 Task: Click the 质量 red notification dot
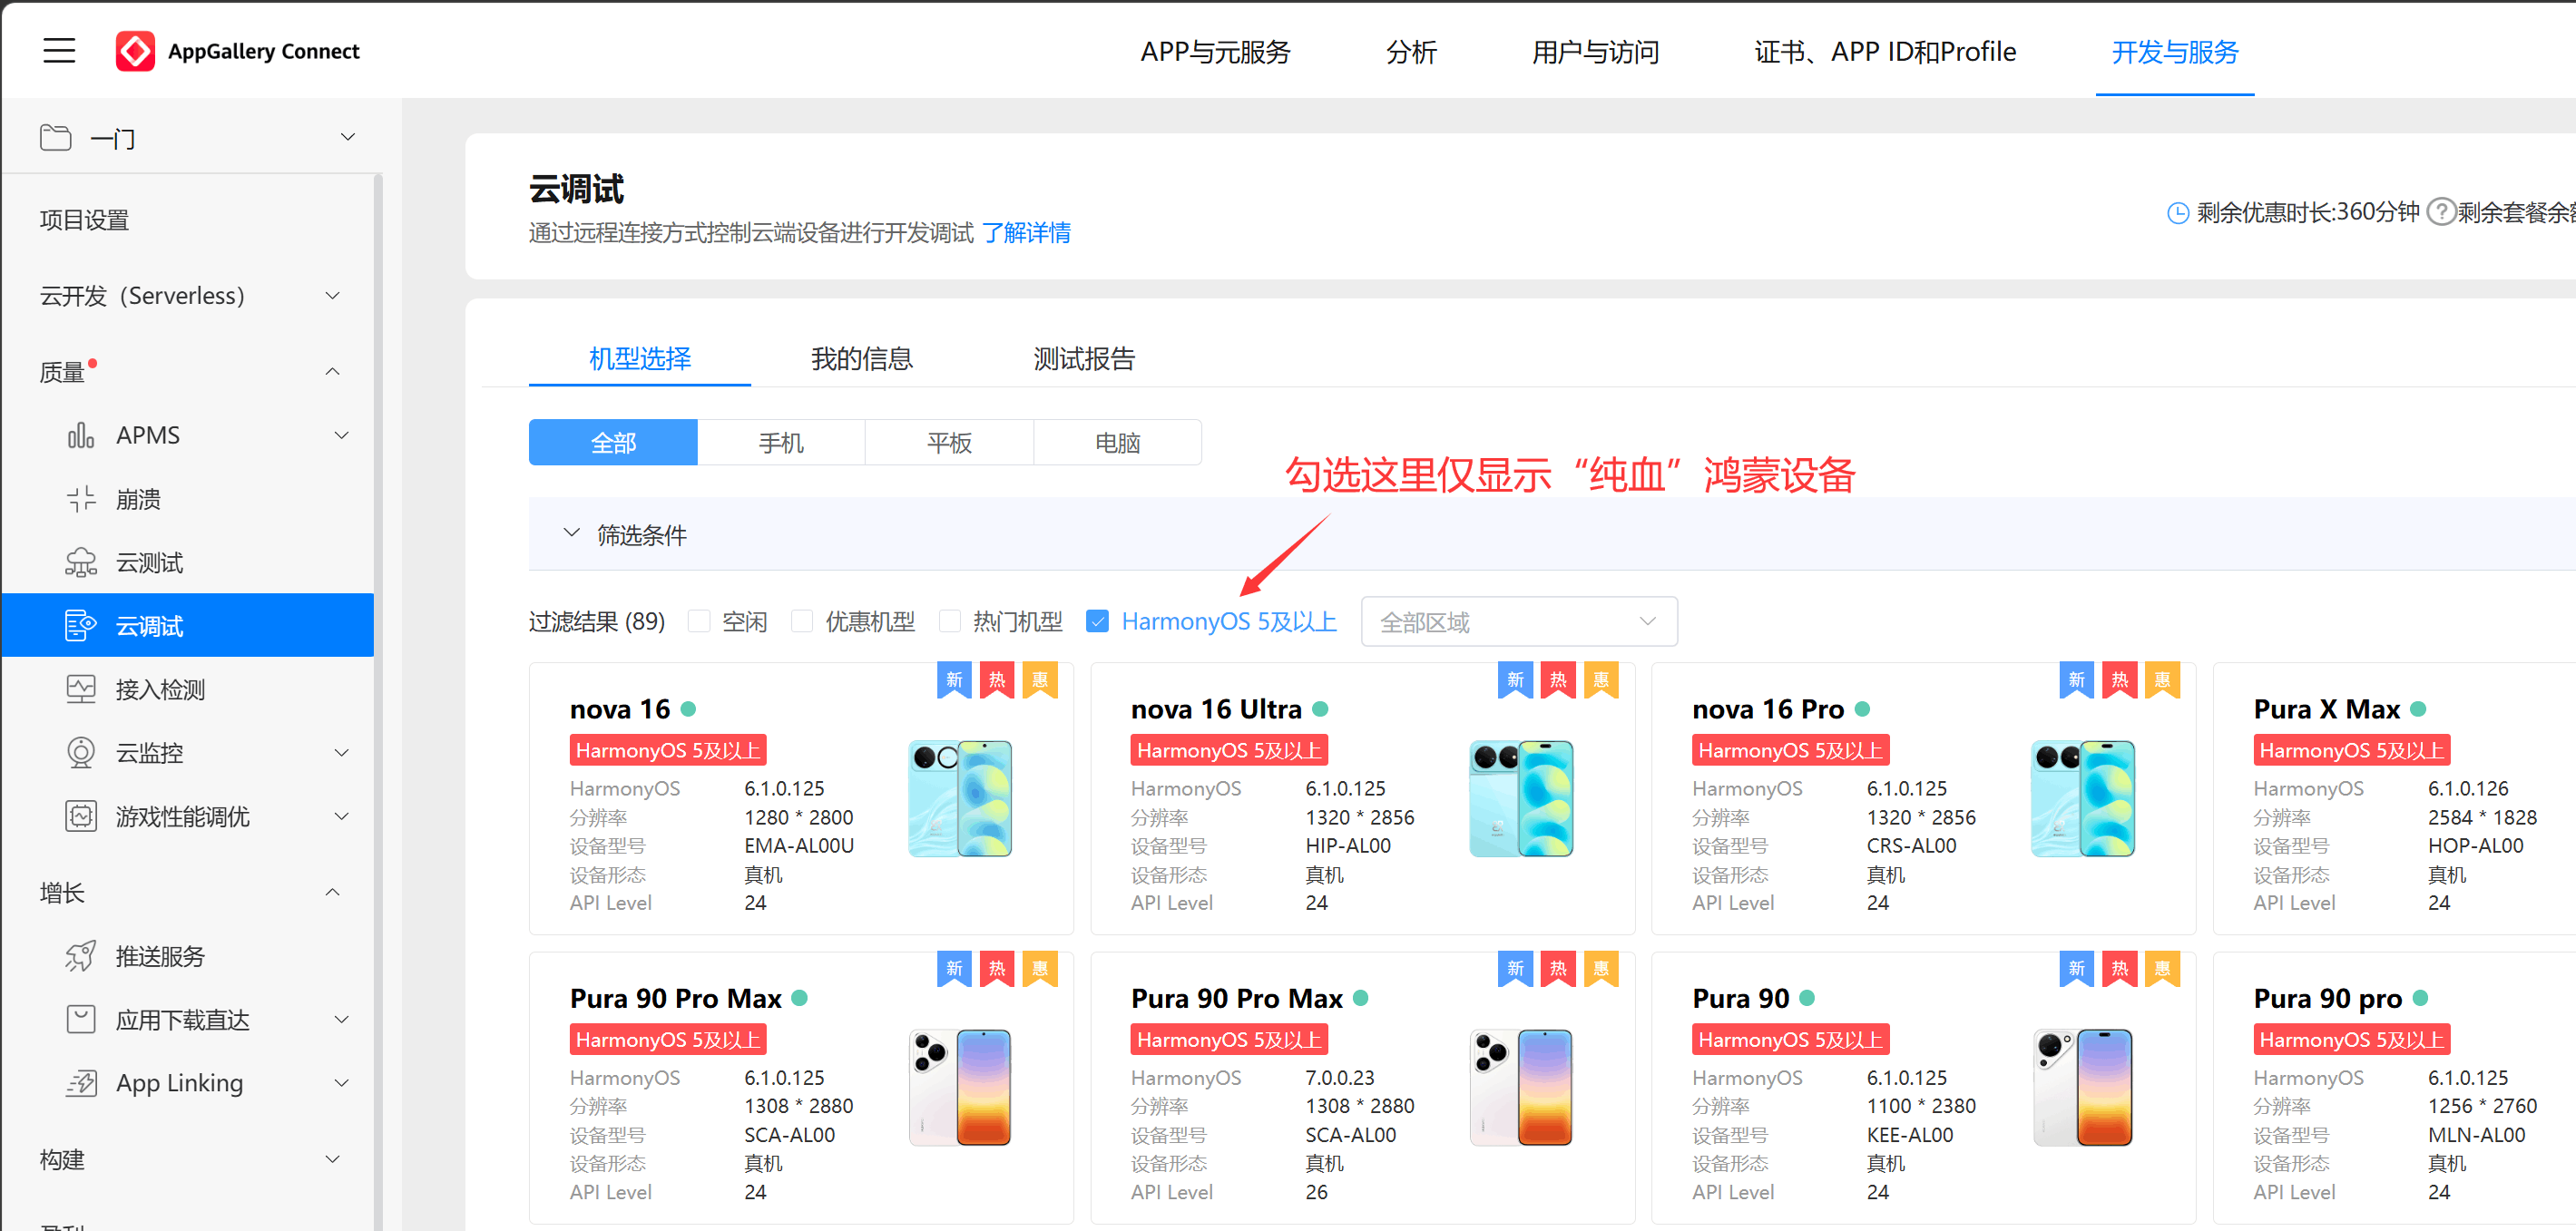93,363
